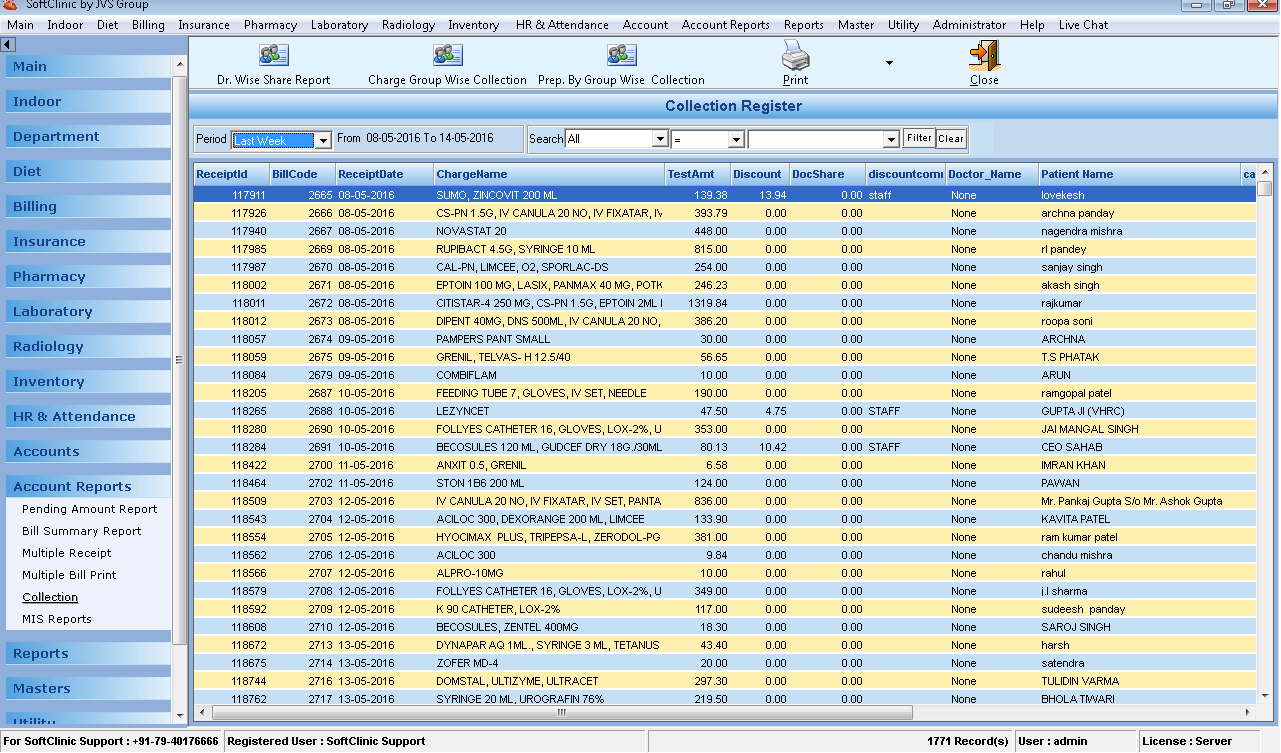Collapse the sidebar using left arrow icon
This screenshot has width=1281, height=753.
pyautogui.click(x=8, y=44)
